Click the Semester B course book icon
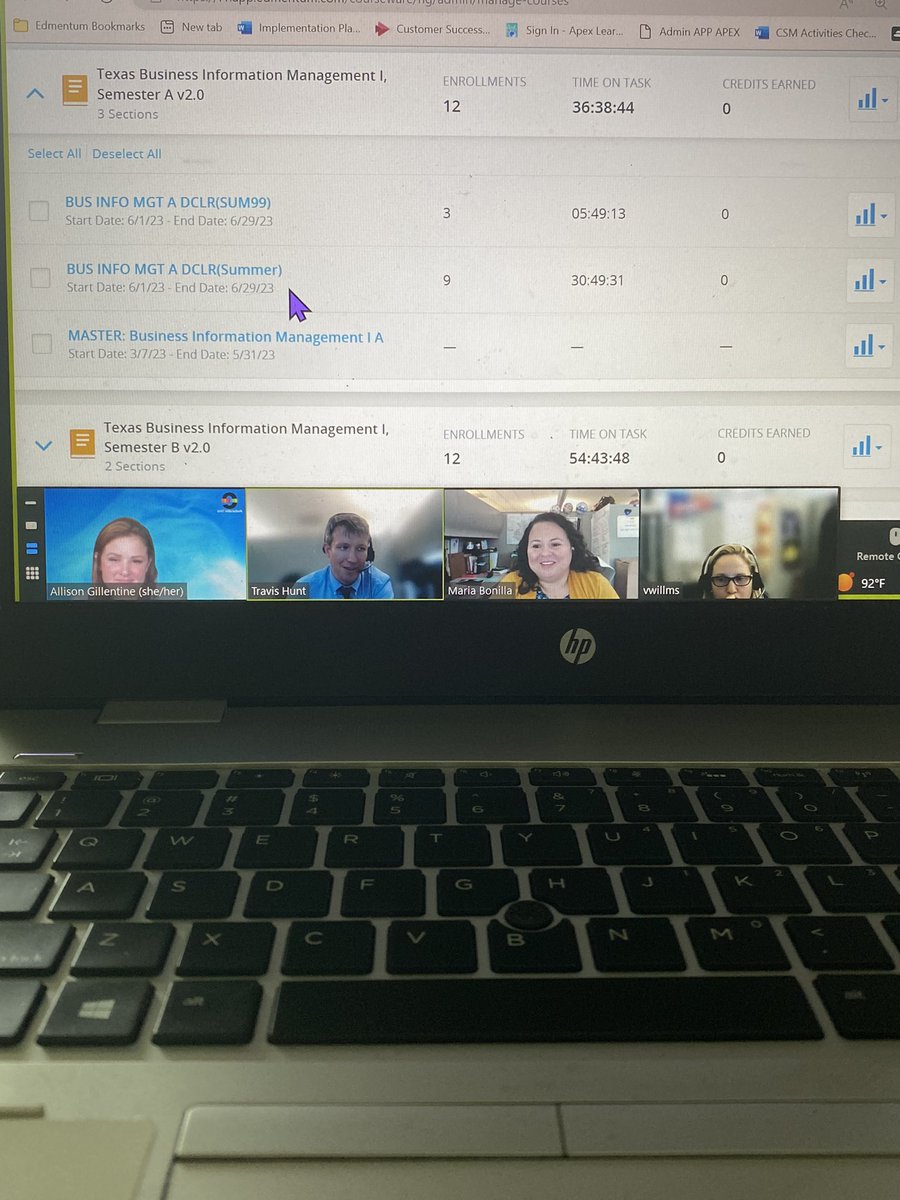 pyautogui.click(x=82, y=442)
